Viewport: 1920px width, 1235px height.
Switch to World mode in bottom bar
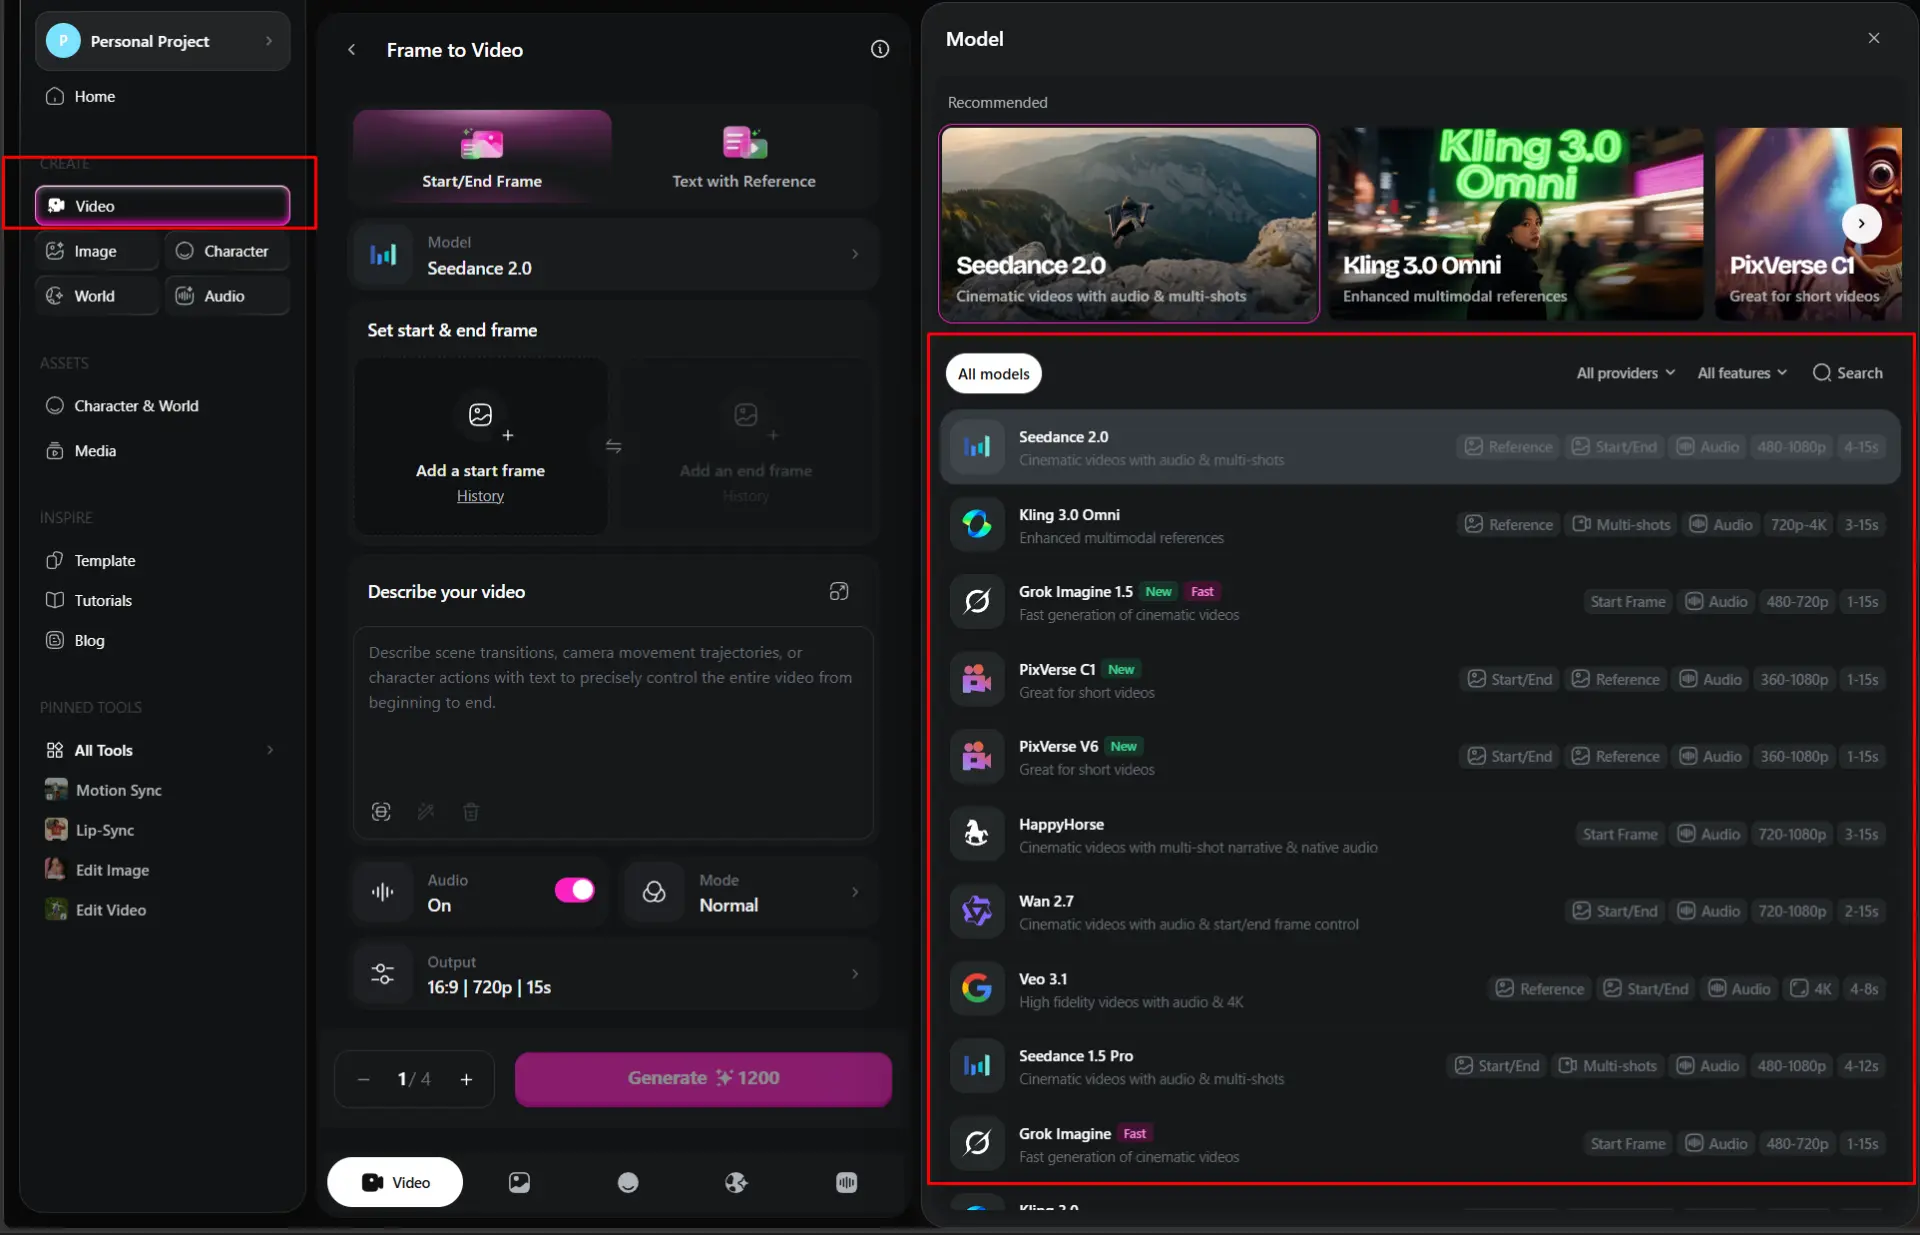click(737, 1183)
